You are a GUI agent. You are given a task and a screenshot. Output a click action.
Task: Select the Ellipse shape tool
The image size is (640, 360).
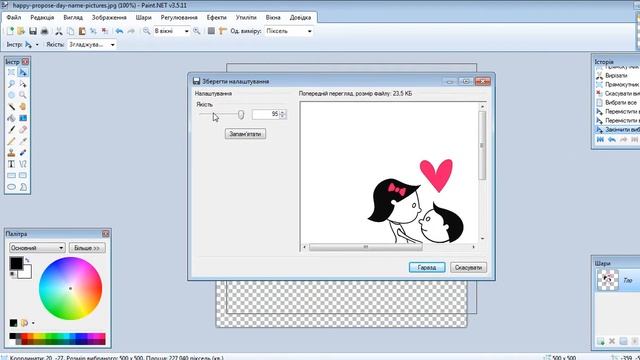click(x=11, y=187)
